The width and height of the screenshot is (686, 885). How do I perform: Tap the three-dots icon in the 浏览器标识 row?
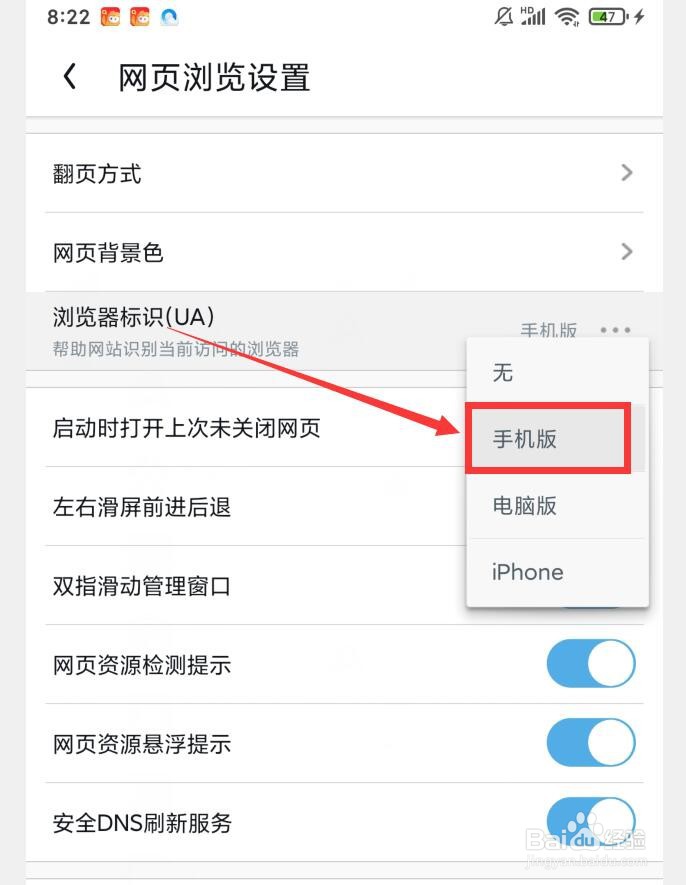tap(615, 330)
